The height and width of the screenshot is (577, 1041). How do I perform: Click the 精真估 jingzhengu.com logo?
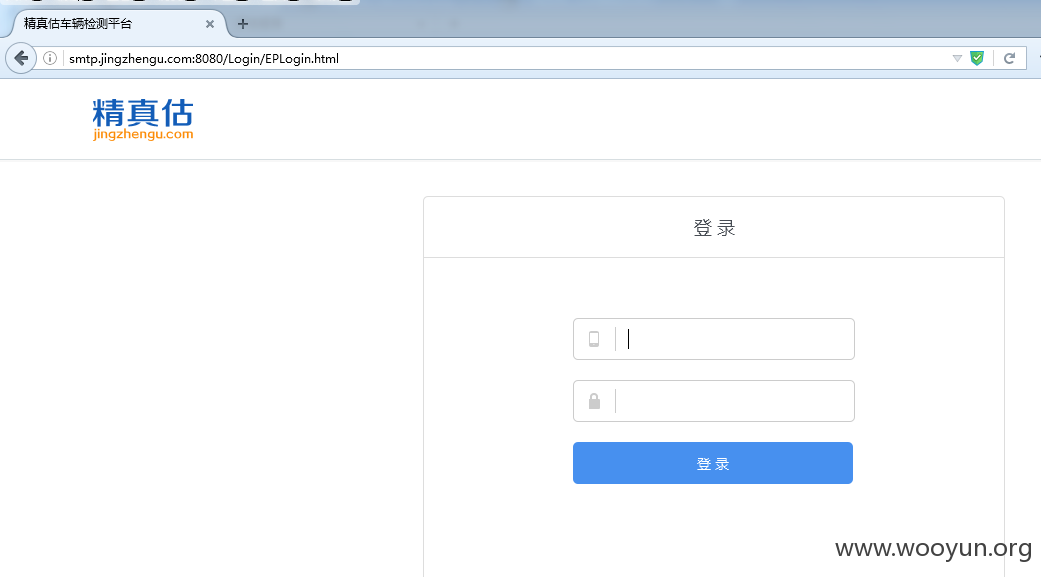[x=143, y=120]
